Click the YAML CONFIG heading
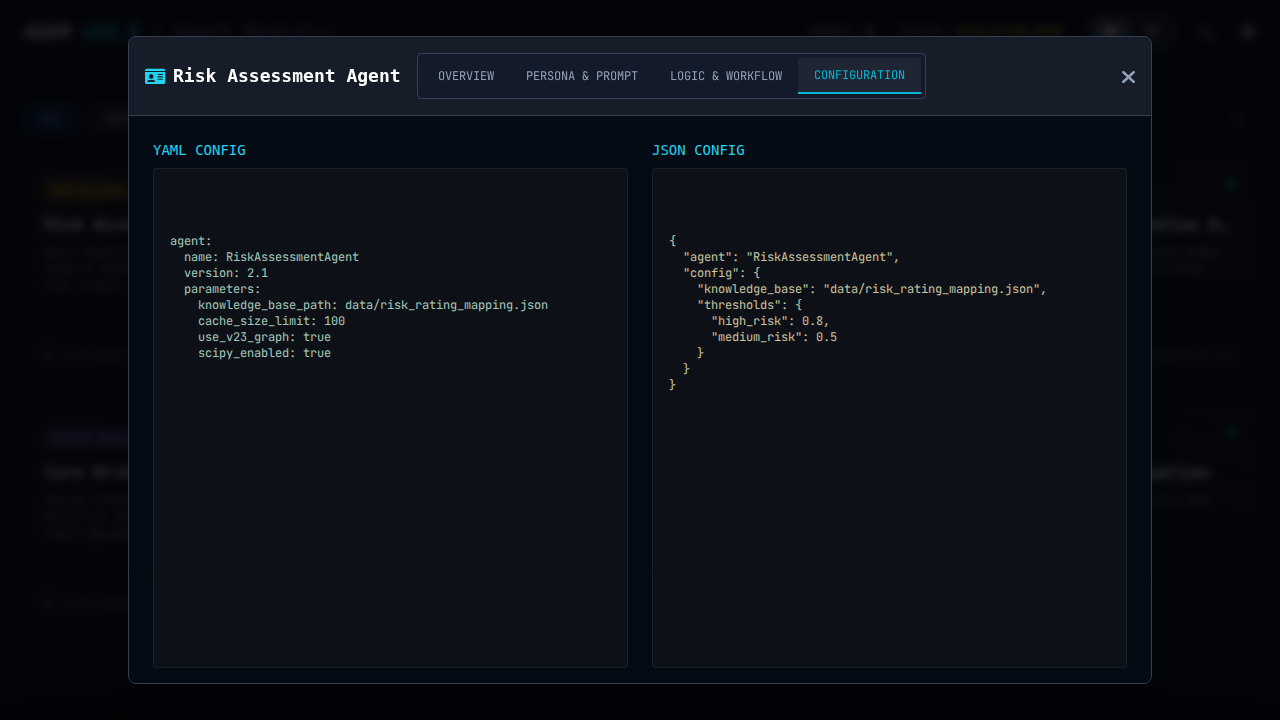 coord(199,150)
